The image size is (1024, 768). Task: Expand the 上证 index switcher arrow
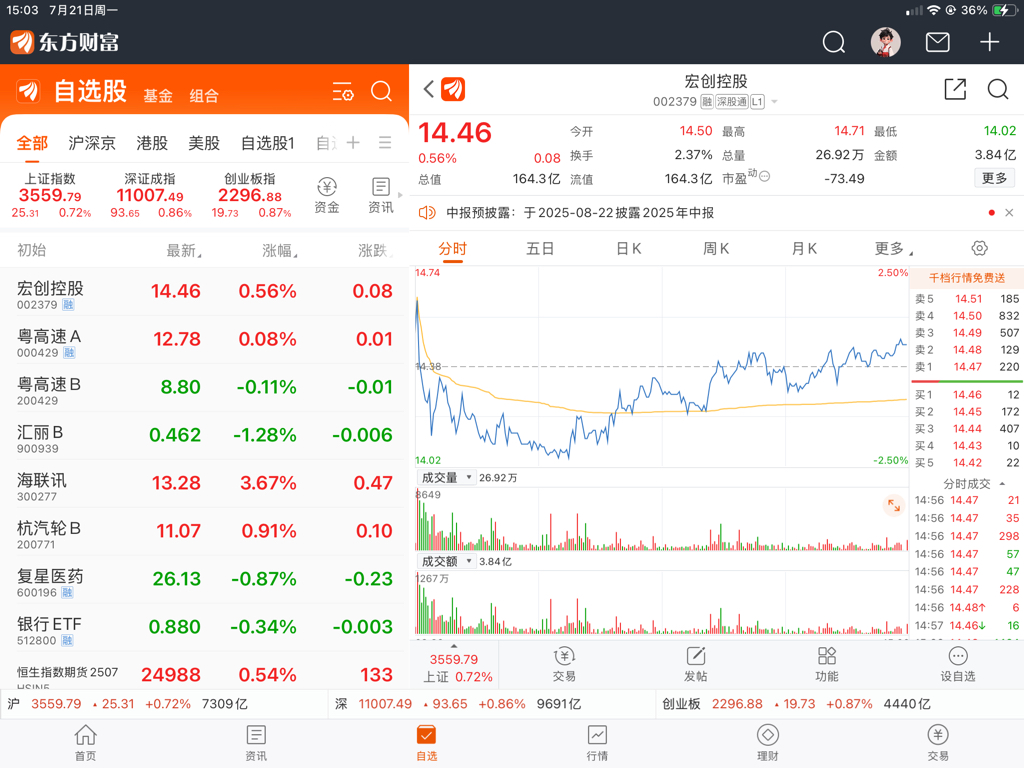[454, 647]
